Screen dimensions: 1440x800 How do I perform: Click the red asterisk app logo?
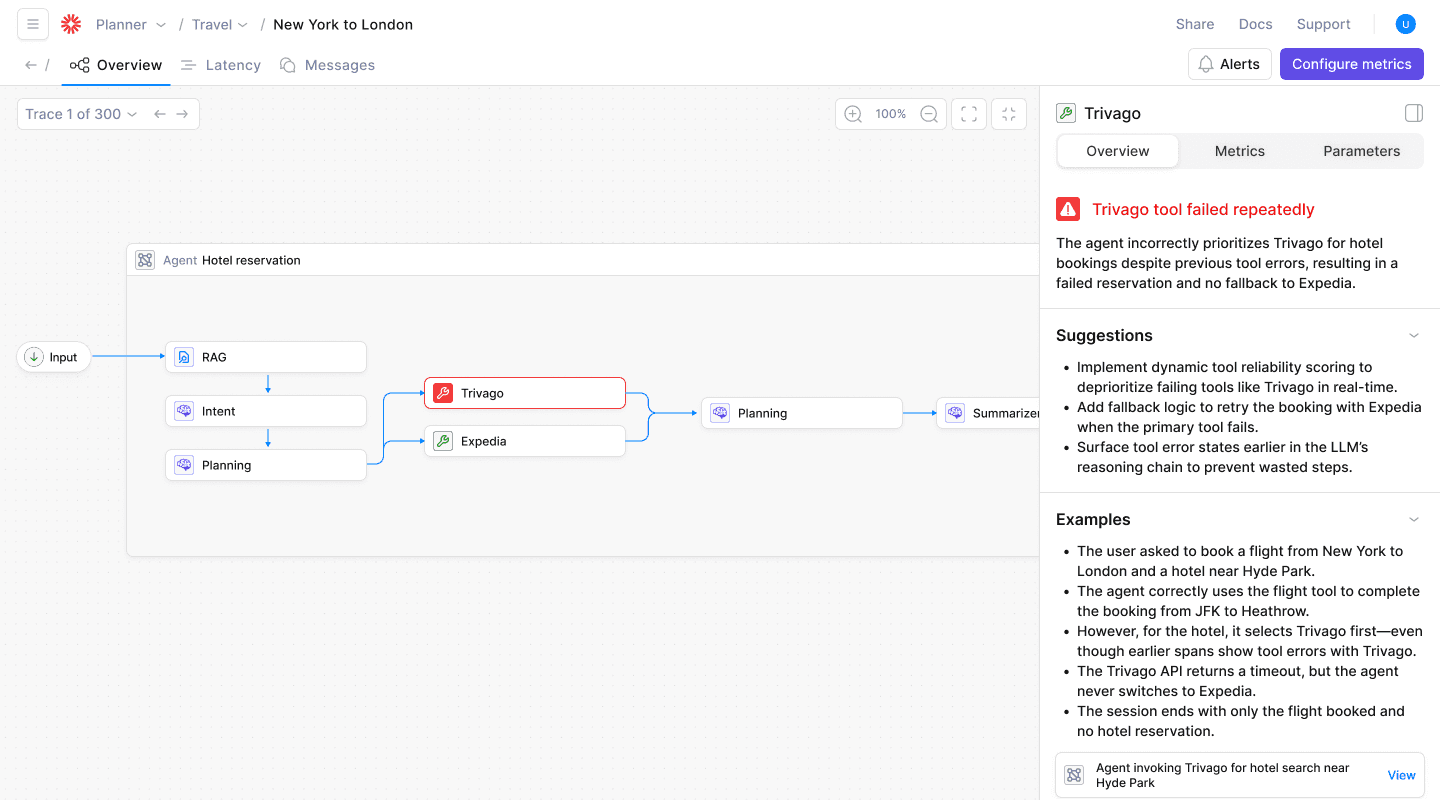tap(70, 24)
